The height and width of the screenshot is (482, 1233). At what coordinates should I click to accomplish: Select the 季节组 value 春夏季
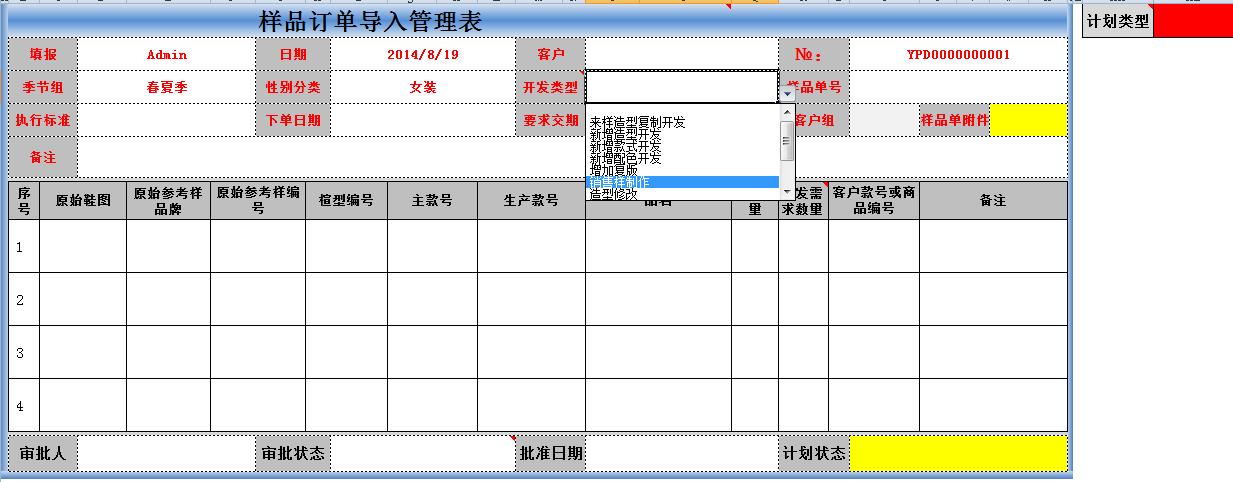[x=166, y=87]
